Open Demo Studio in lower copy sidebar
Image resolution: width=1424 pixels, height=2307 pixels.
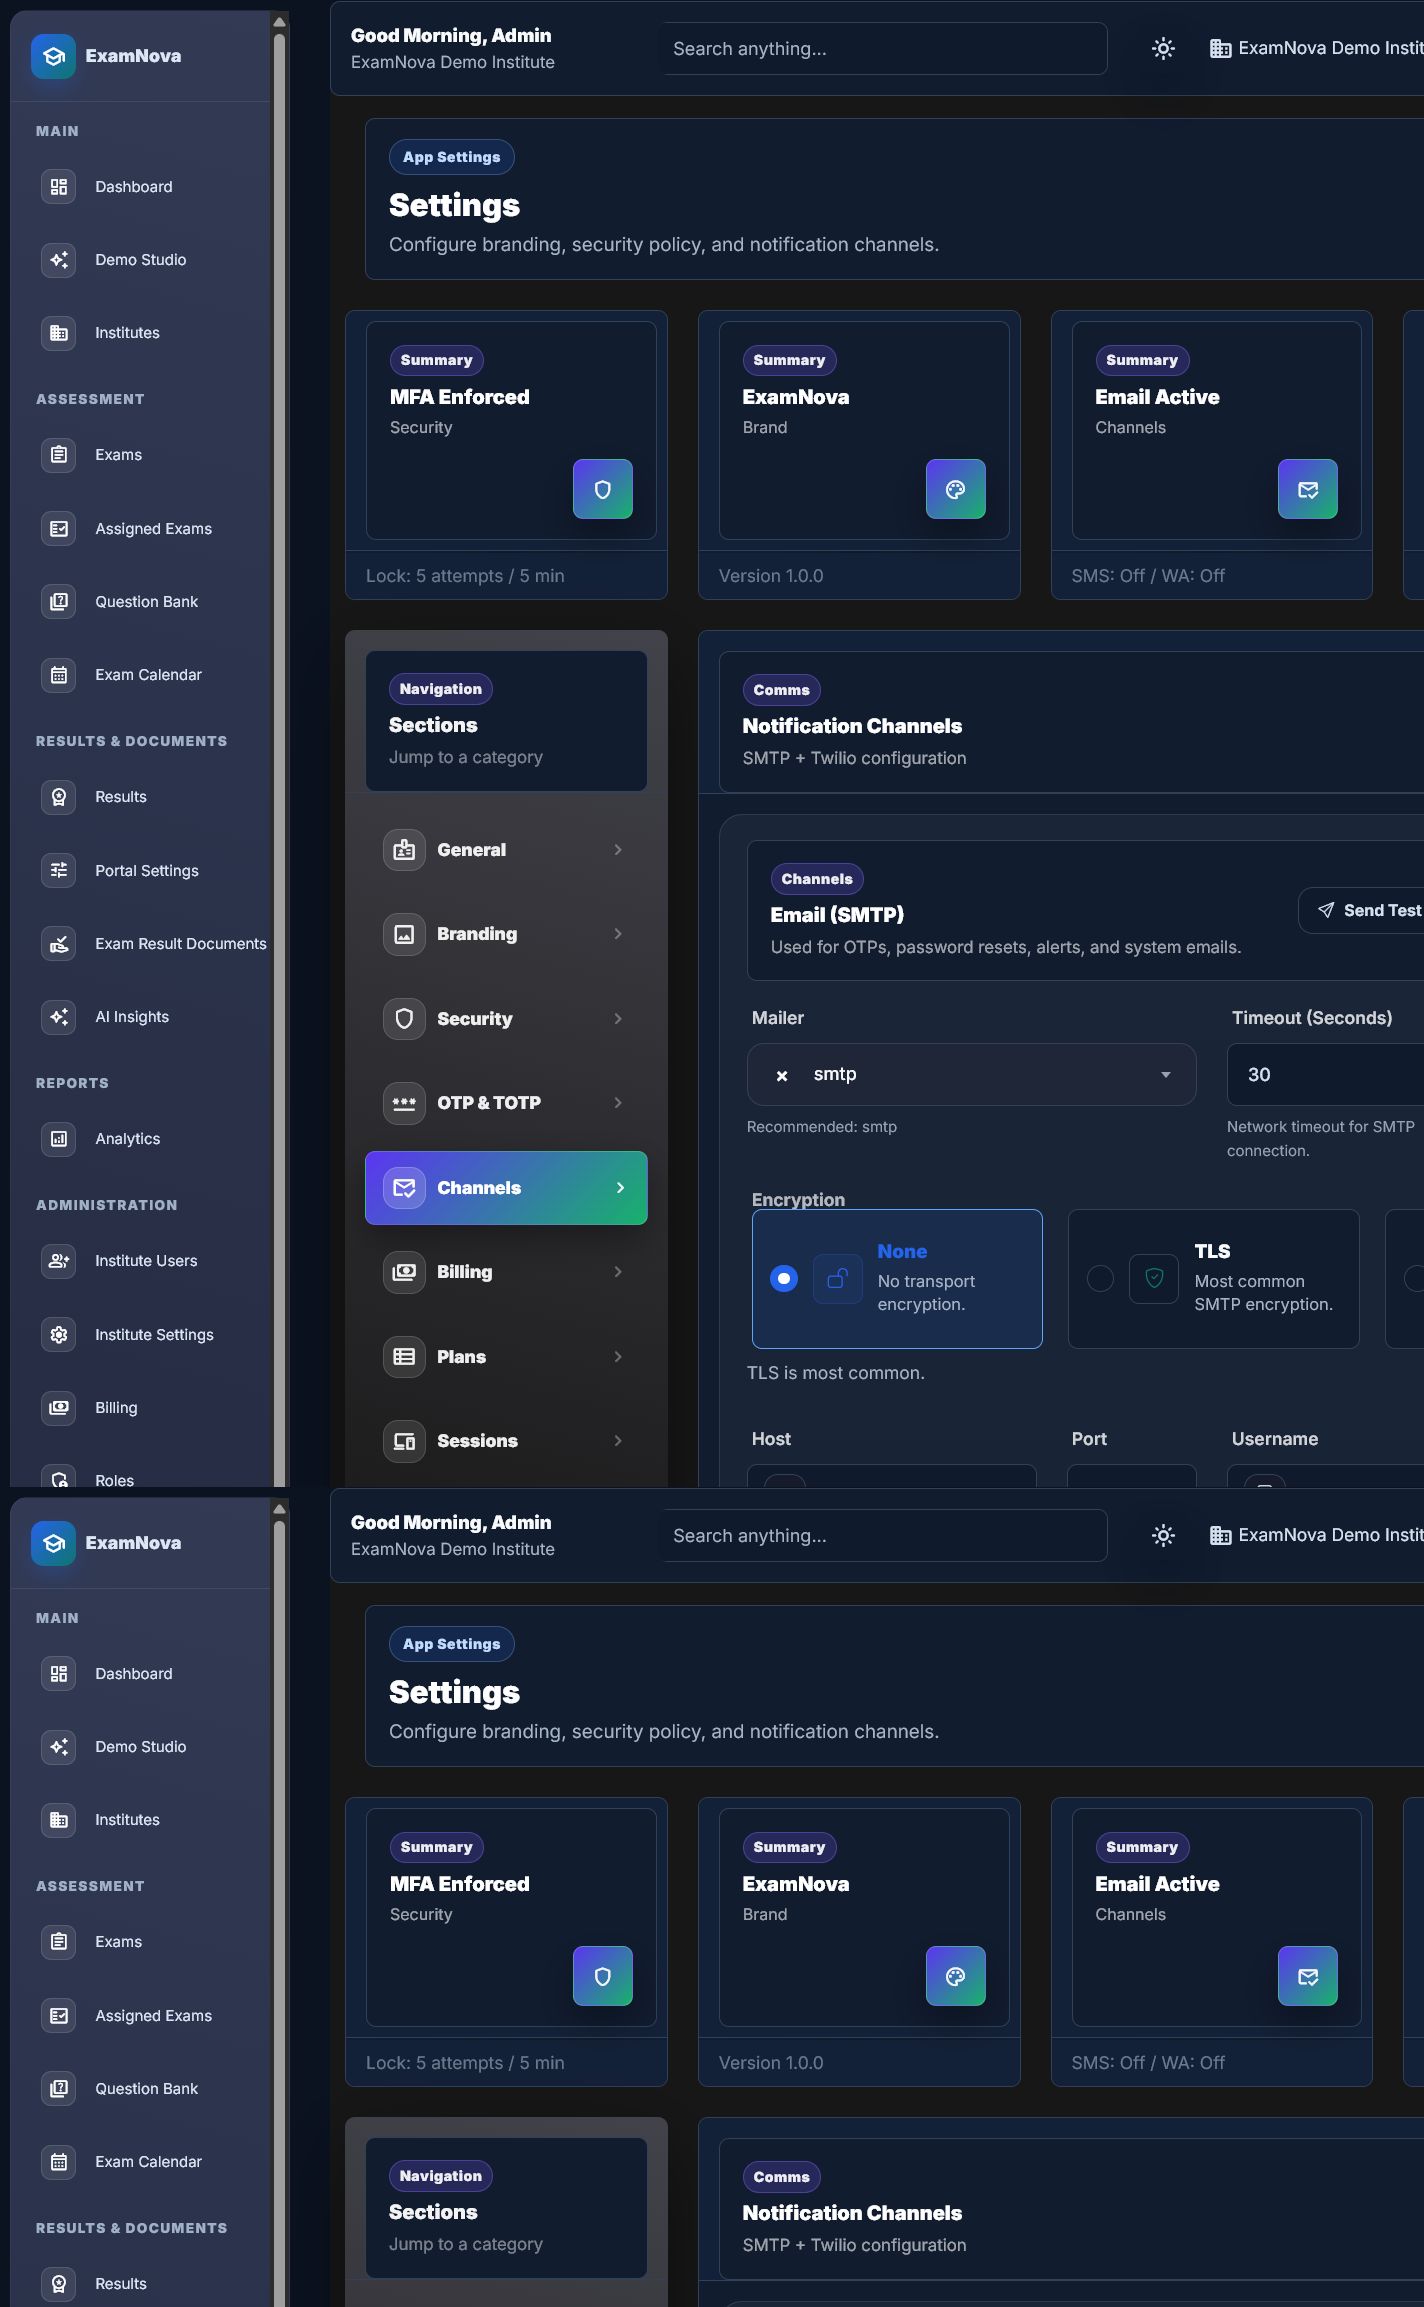(140, 1746)
